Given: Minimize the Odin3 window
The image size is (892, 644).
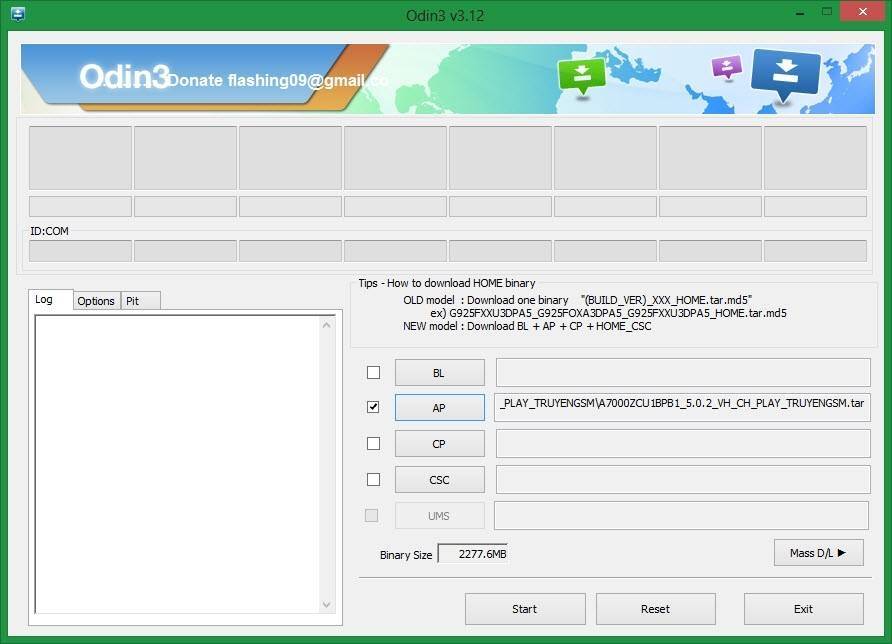Looking at the screenshot, I should click(x=800, y=13).
